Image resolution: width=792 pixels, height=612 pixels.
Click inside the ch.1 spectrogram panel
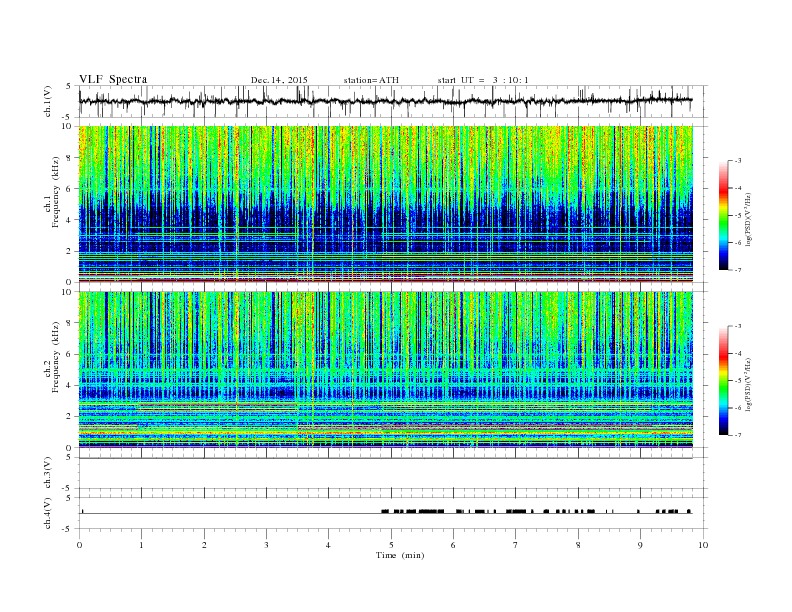(385, 204)
